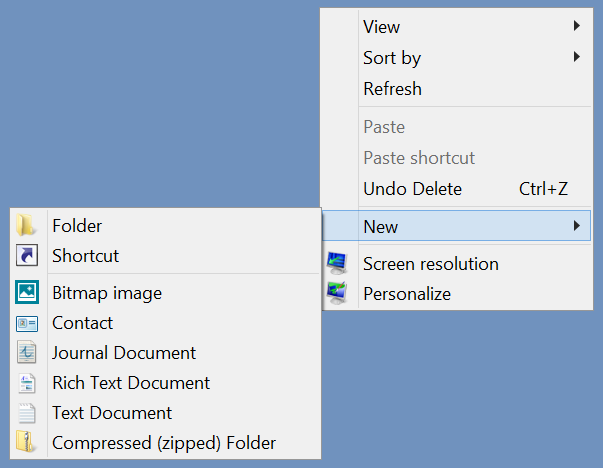Select Undo Delete in context menu
This screenshot has height=468, width=603.
(x=456, y=189)
